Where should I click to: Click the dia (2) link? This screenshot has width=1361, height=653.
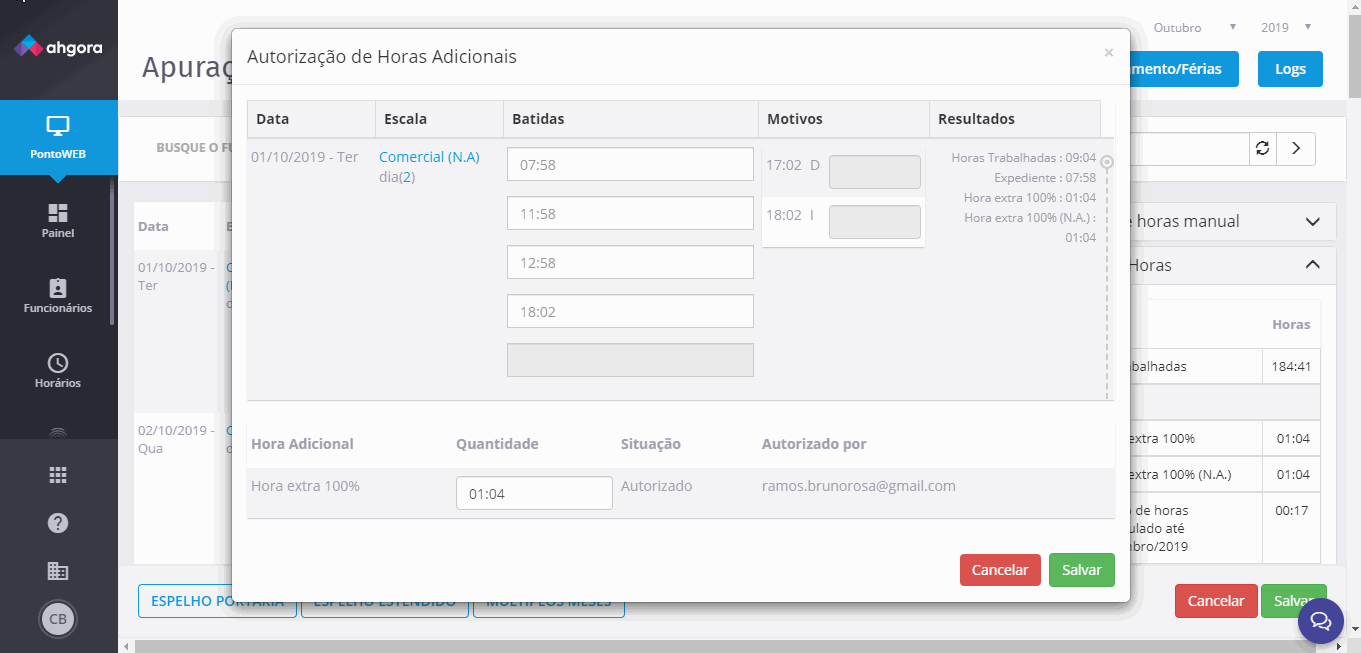tap(406, 177)
